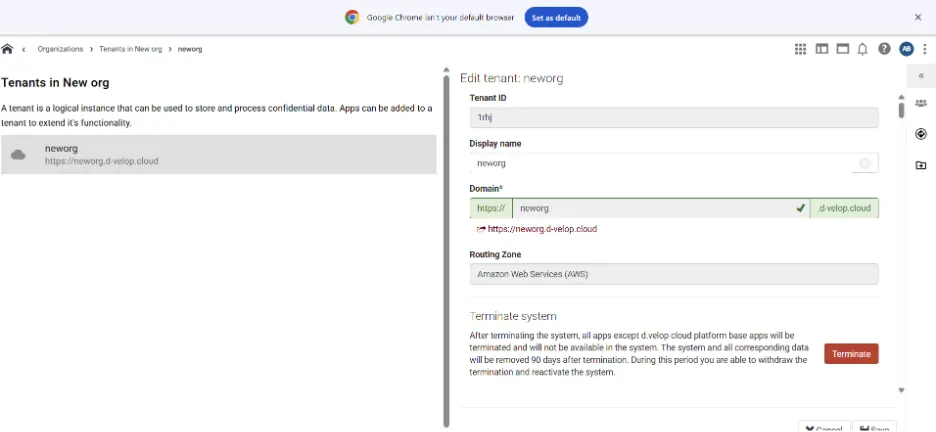Viewport: 936px width, 432px height.
Task: Click the 'Tenants in New org' heading
Action: click(x=55, y=83)
